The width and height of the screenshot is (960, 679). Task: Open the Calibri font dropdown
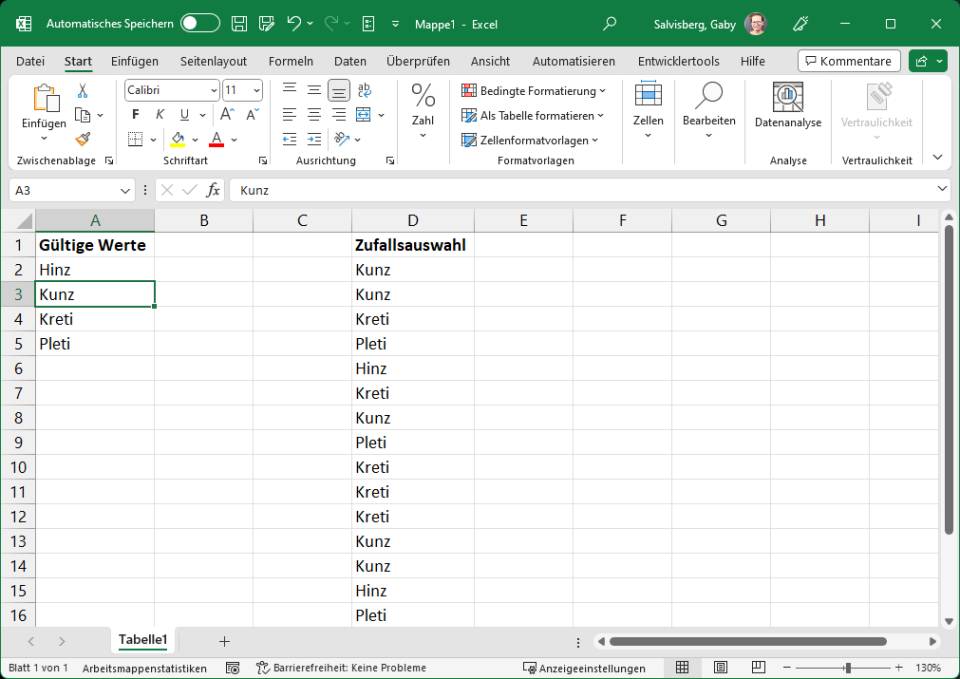pos(215,90)
